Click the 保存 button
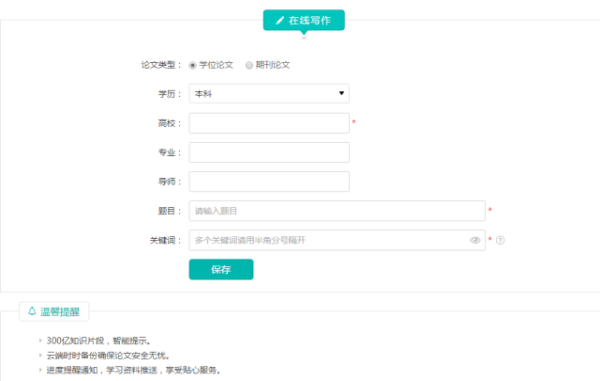 (x=221, y=269)
